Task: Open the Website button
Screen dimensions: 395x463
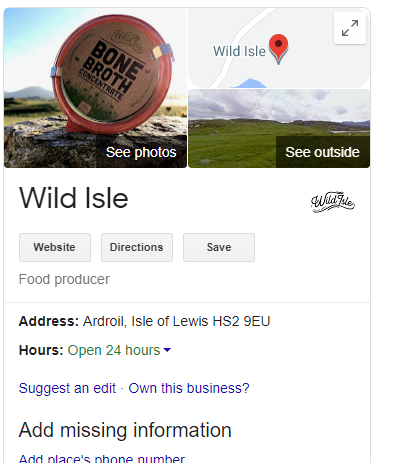Action: click(x=55, y=247)
